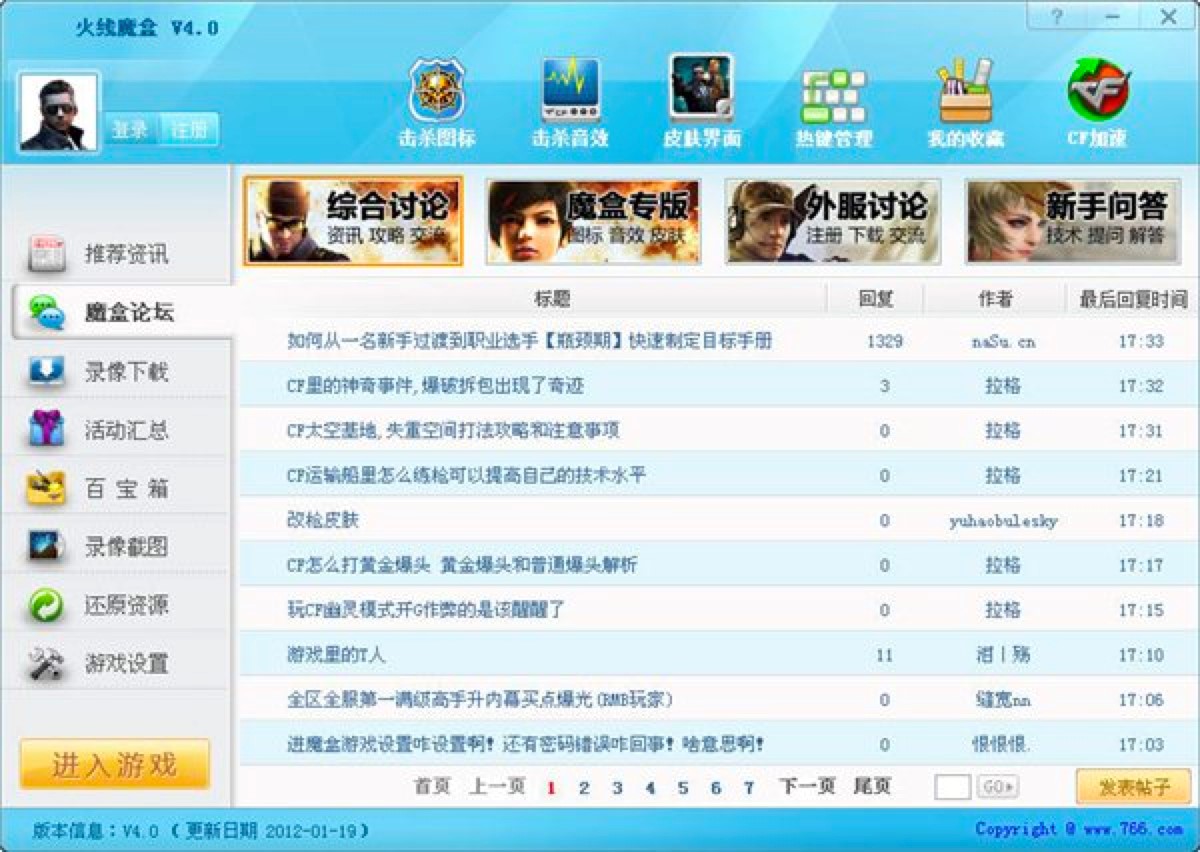The image size is (1200, 852).
Task: Click the GO page jump button
Action: (x=997, y=787)
